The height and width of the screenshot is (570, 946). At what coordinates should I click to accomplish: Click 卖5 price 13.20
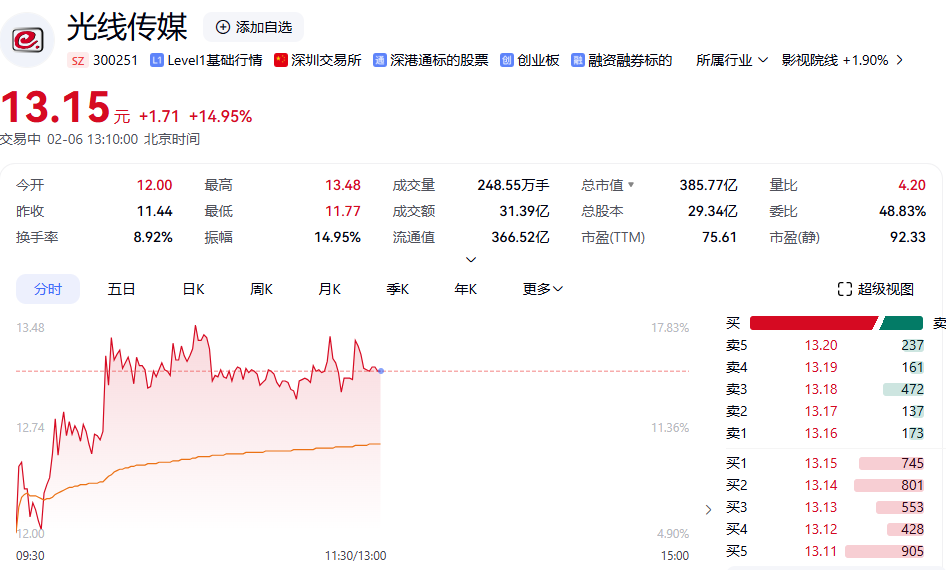821,345
